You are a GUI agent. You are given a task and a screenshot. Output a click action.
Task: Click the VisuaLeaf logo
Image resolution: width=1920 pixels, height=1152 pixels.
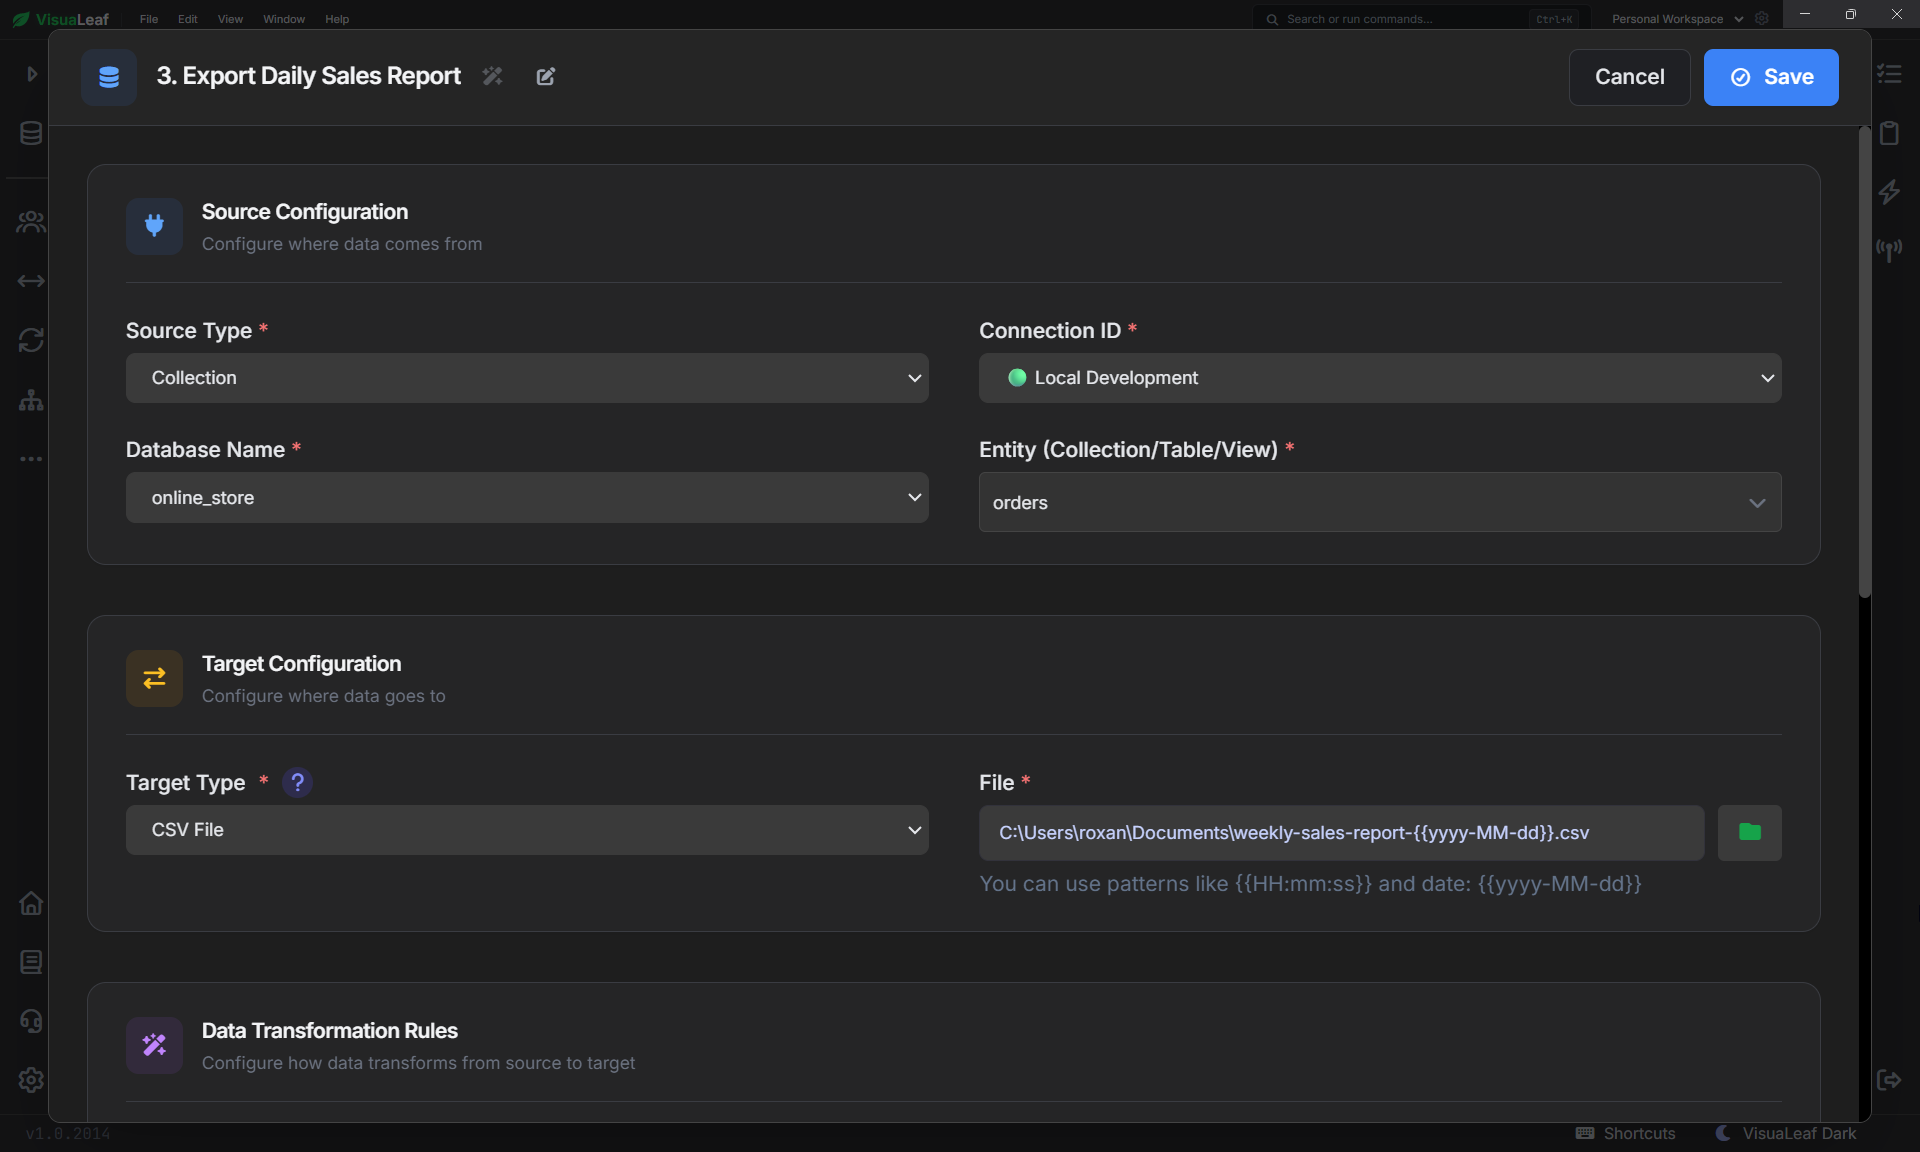60,19
